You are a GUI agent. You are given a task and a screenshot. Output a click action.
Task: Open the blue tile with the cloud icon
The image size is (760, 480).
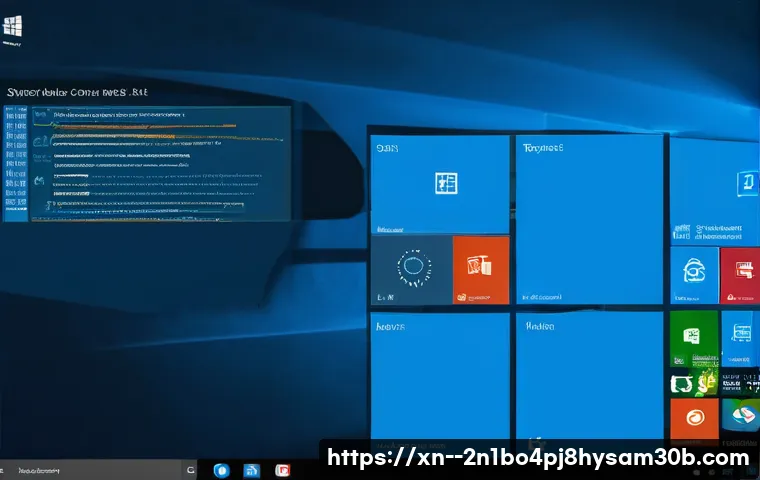(694, 269)
